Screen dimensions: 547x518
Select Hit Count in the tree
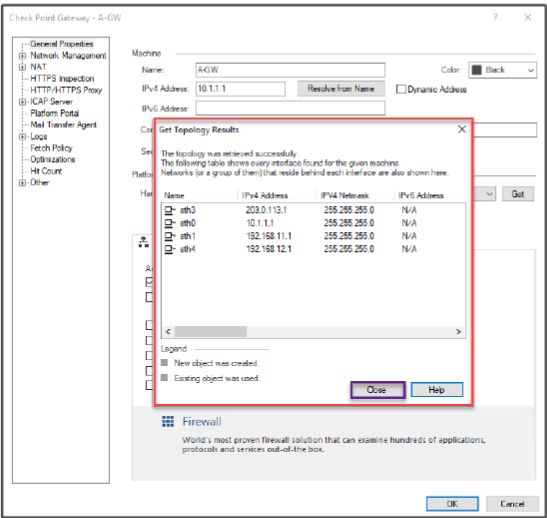pyautogui.click(x=46, y=171)
